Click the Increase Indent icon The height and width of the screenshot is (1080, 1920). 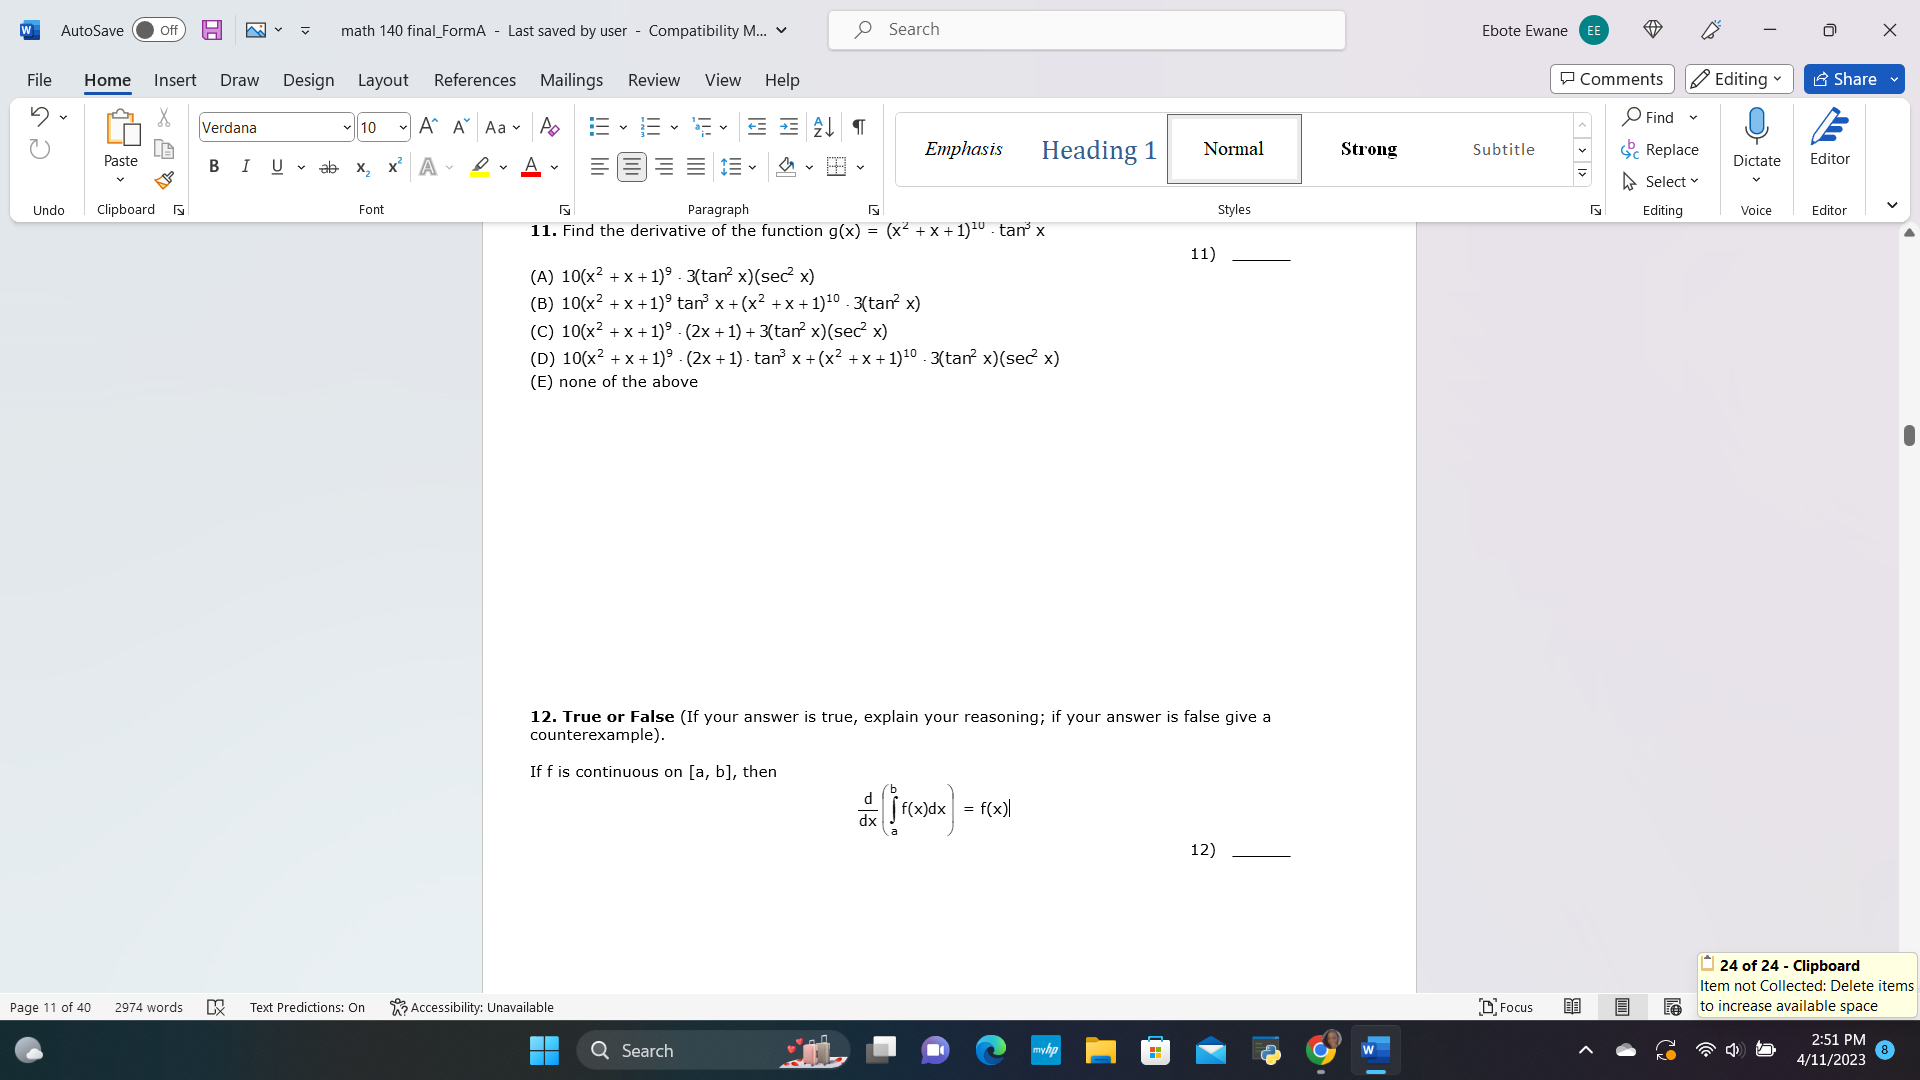[789, 127]
